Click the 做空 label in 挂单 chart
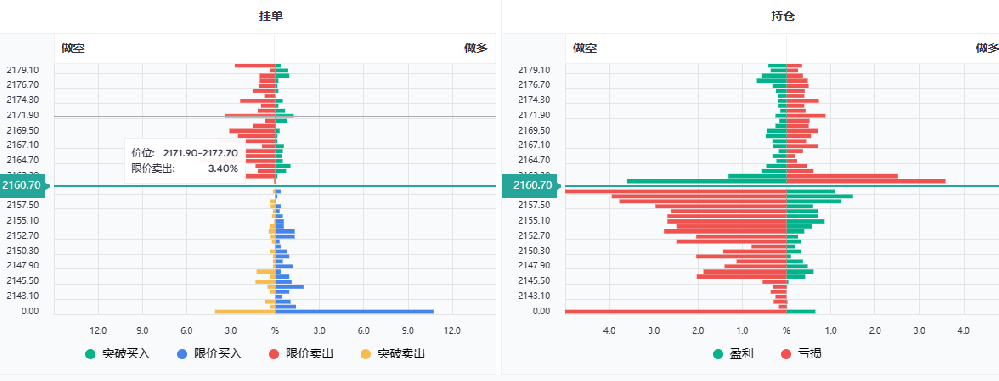Viewport: 999px width, 381px height. tap(73, 48)
